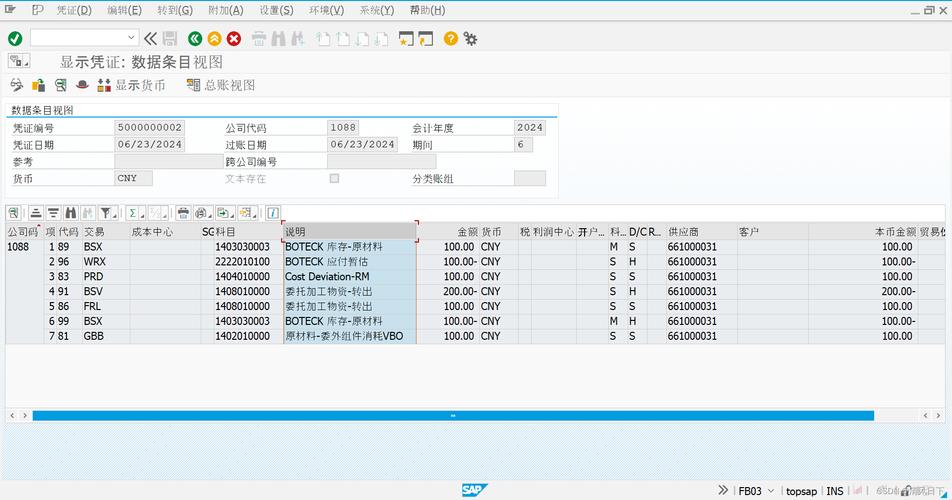Click the 总账视图 button
Screen dimensions: 952x500
pos(221,85)
